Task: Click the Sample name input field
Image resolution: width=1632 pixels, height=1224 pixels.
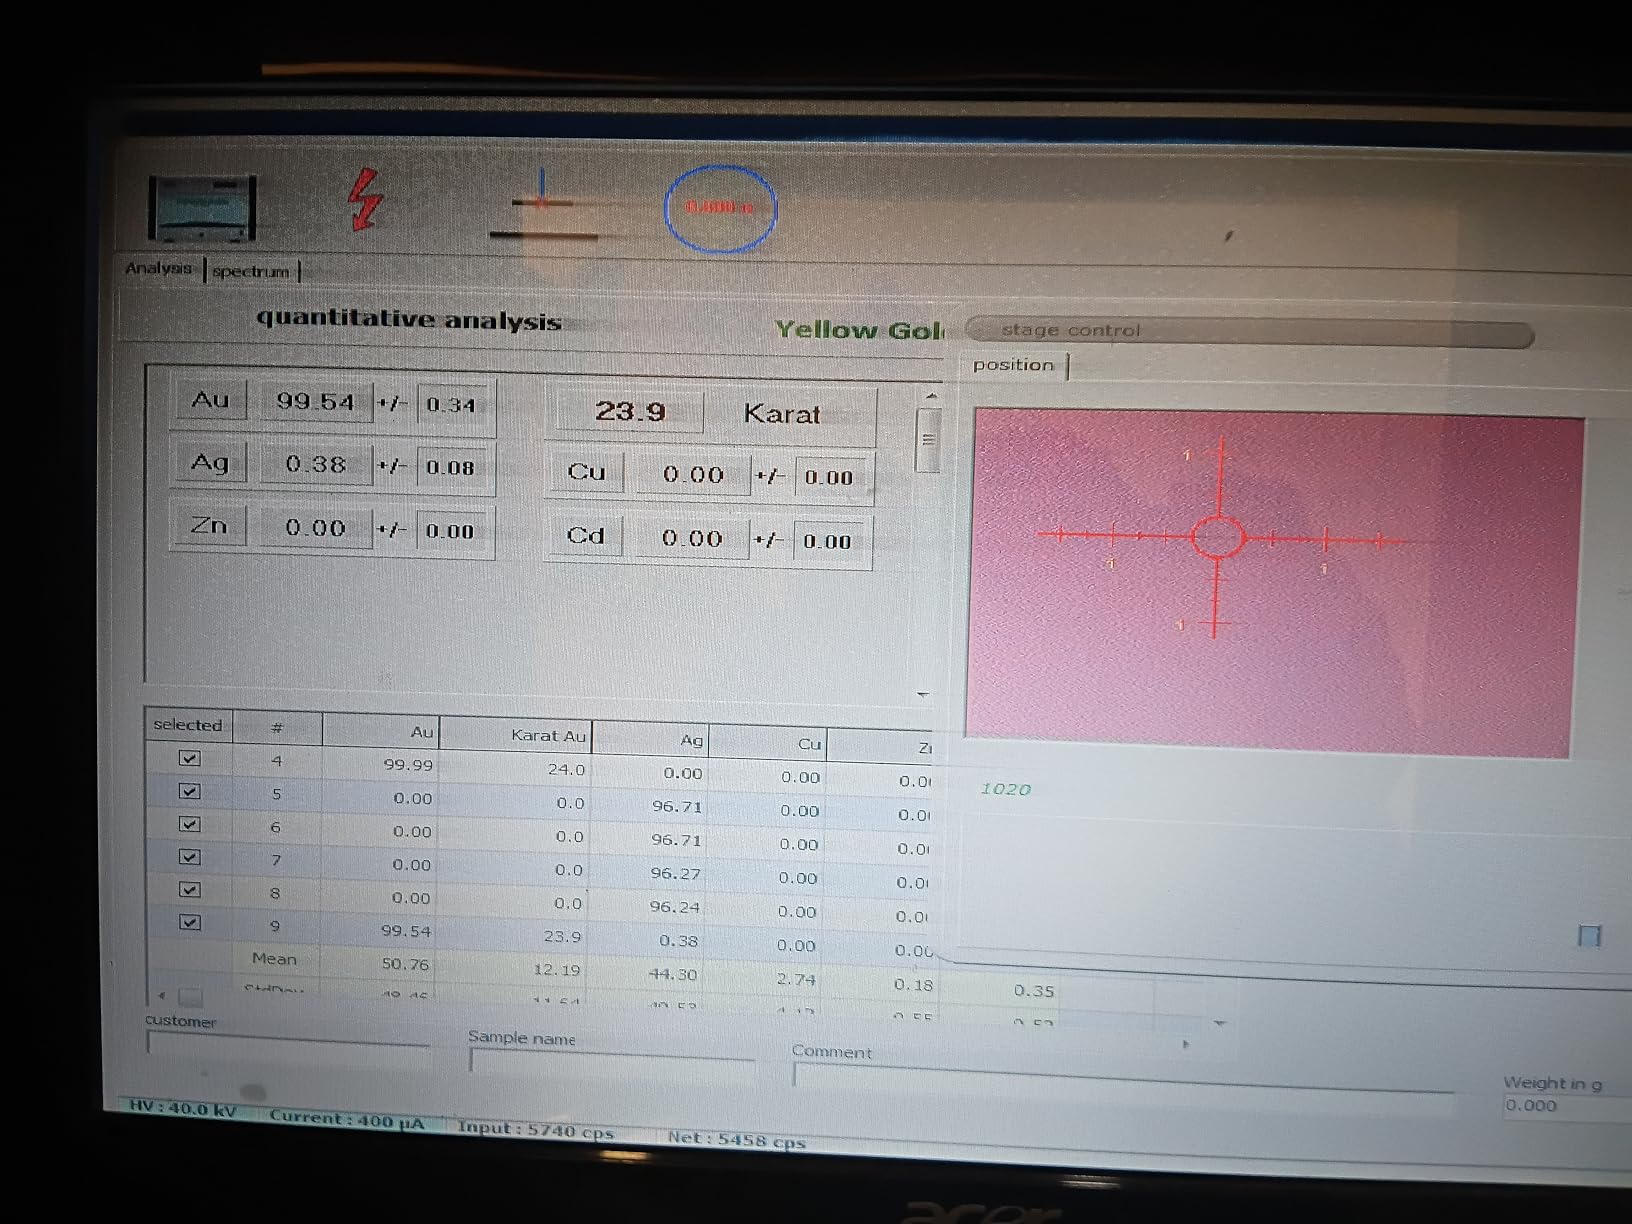Action: 612,1062
